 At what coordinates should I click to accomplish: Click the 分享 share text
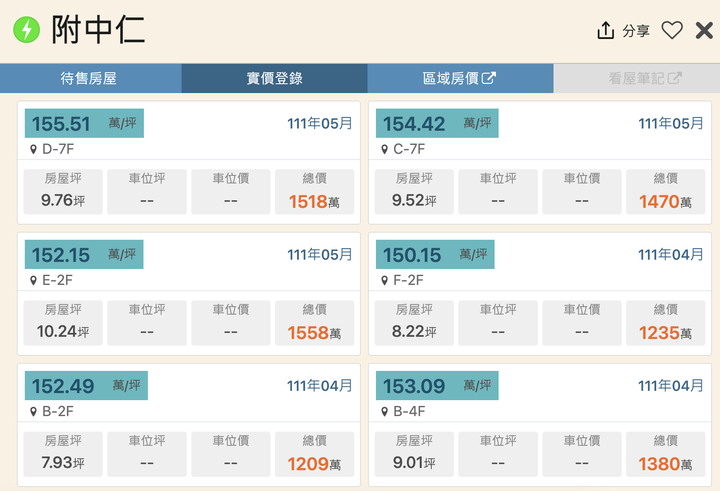point(636,31)
